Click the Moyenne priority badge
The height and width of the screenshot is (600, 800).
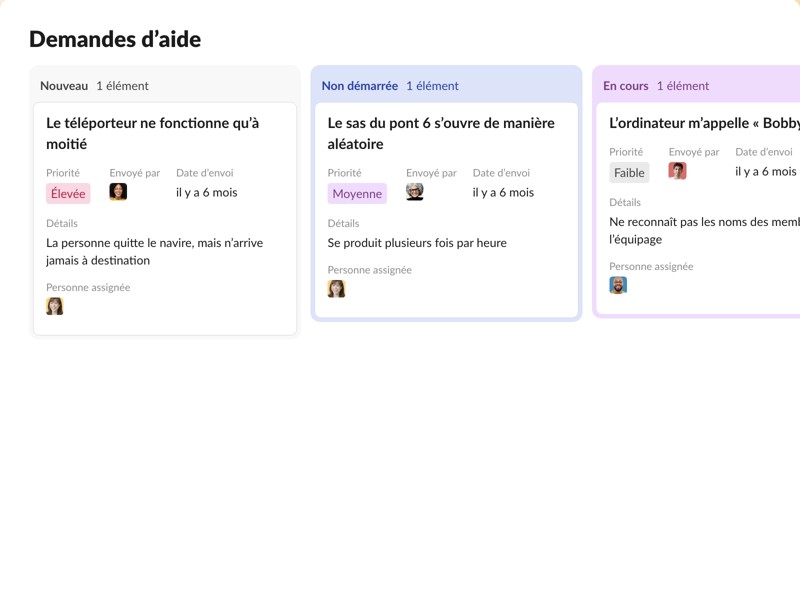[x=357, y=194]
